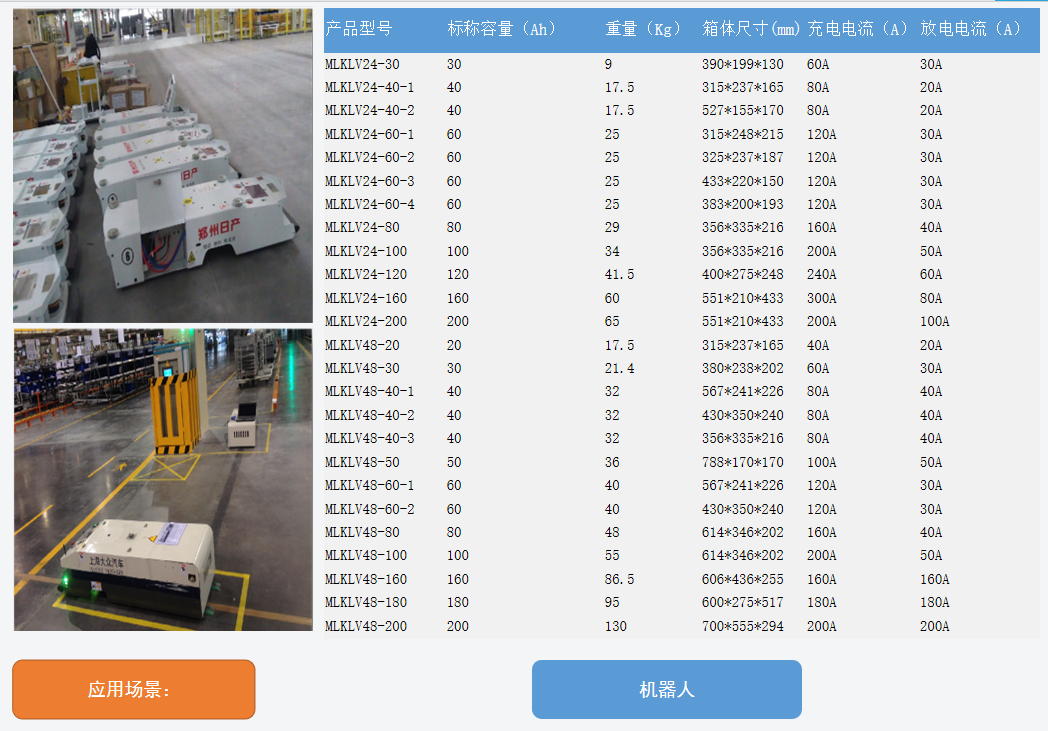Screen dimensions: 1048x731
Task: Click charge current 240A
Action: click(821, 274)
